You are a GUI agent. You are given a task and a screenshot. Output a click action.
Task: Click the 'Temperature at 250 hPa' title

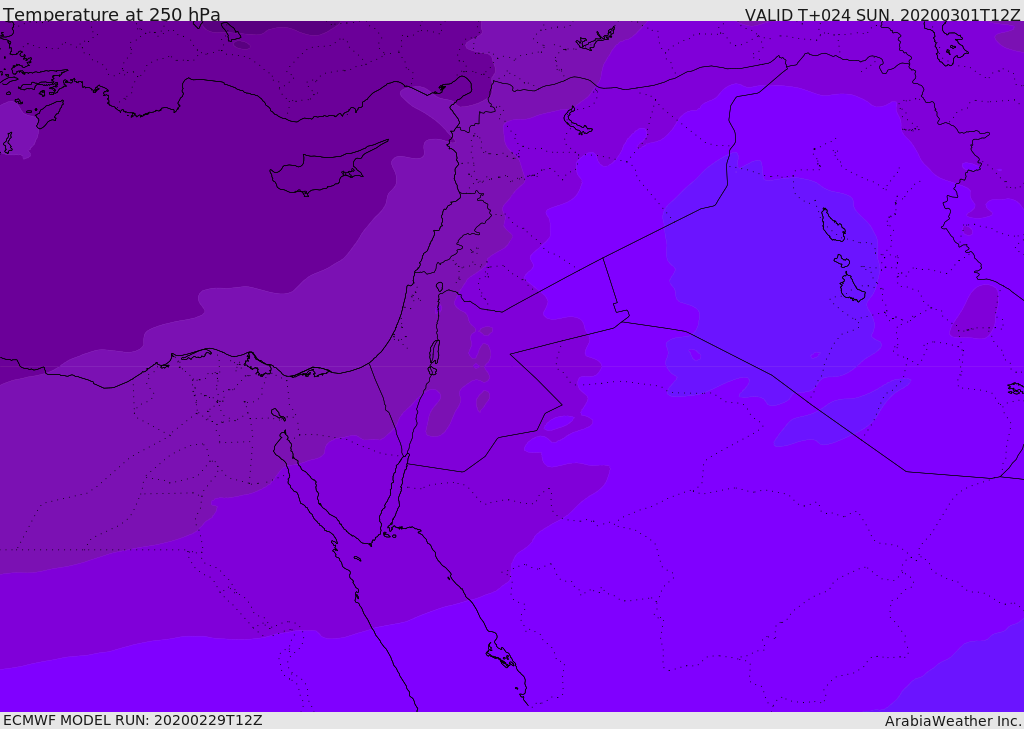112,14
